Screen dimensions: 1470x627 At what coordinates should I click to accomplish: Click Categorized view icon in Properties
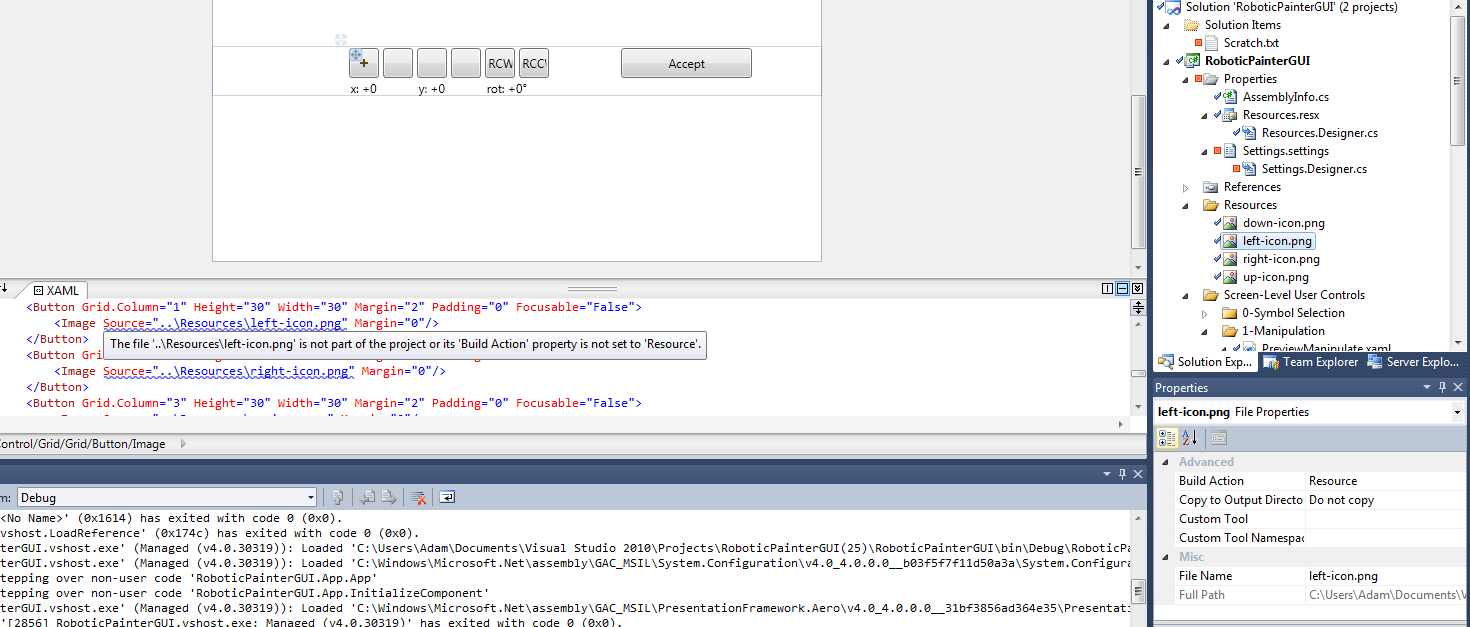[1167, 438]
